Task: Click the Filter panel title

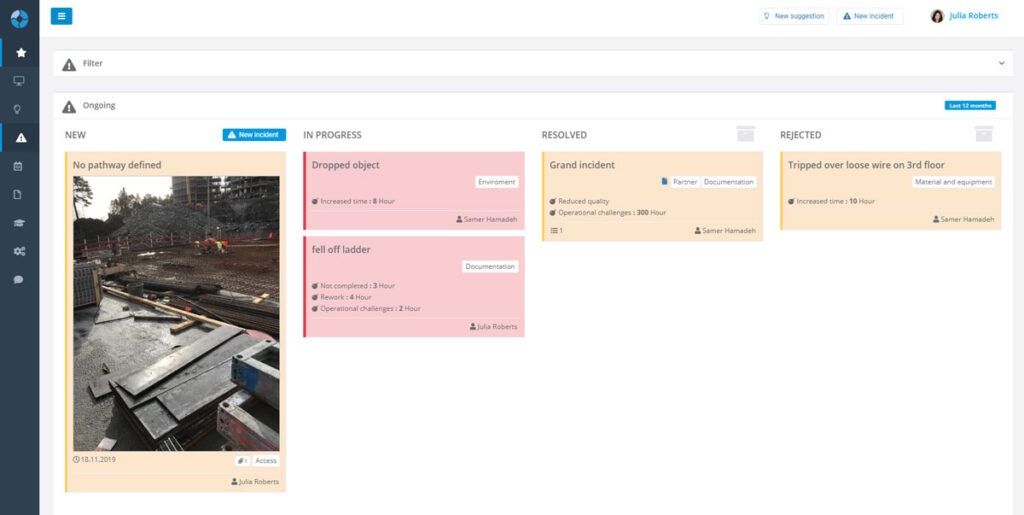Action: pyautogui.click(x=93, y=63)
